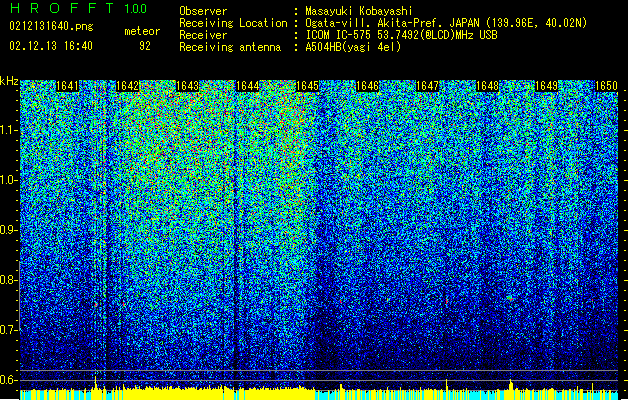The image size is (629, 400).
Task: Click the kHz axis unit label
Action: tap(9, 81)
